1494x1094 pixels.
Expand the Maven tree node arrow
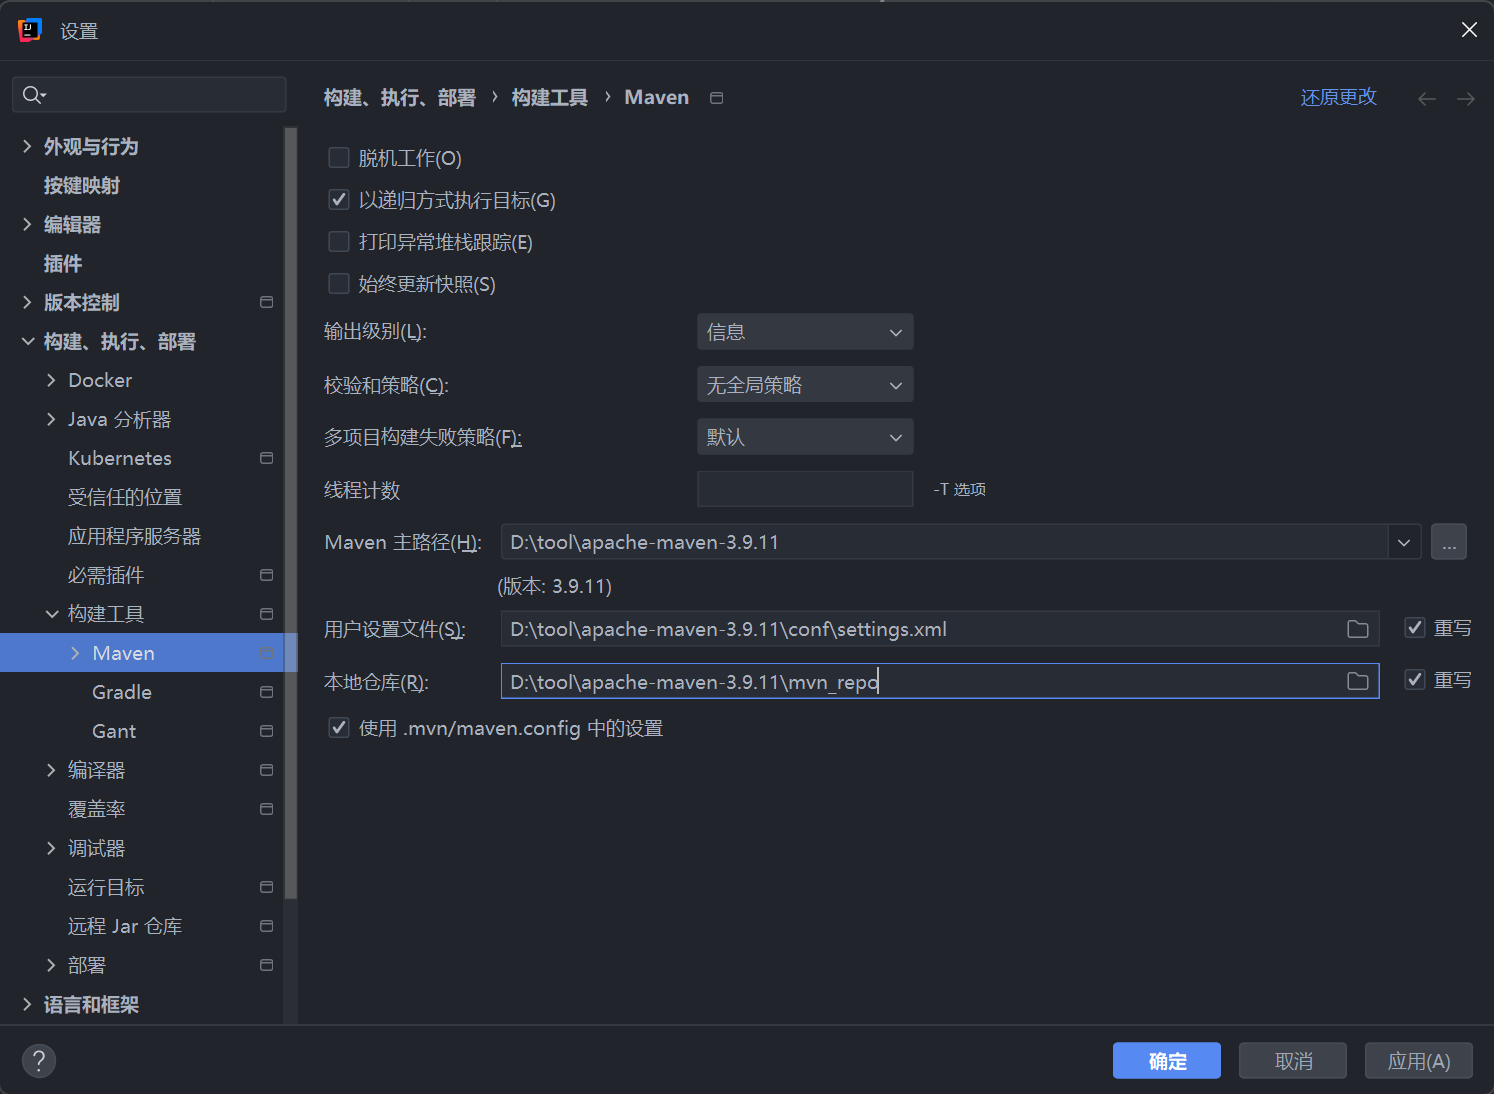(75, 653)
